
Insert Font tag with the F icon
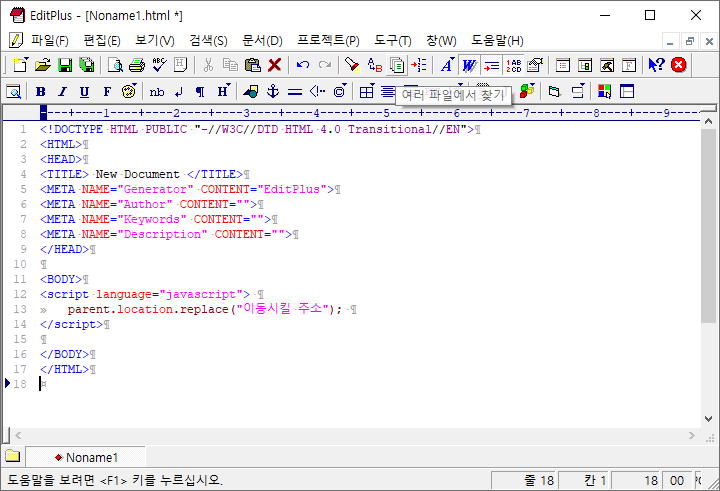coord(107,92)
